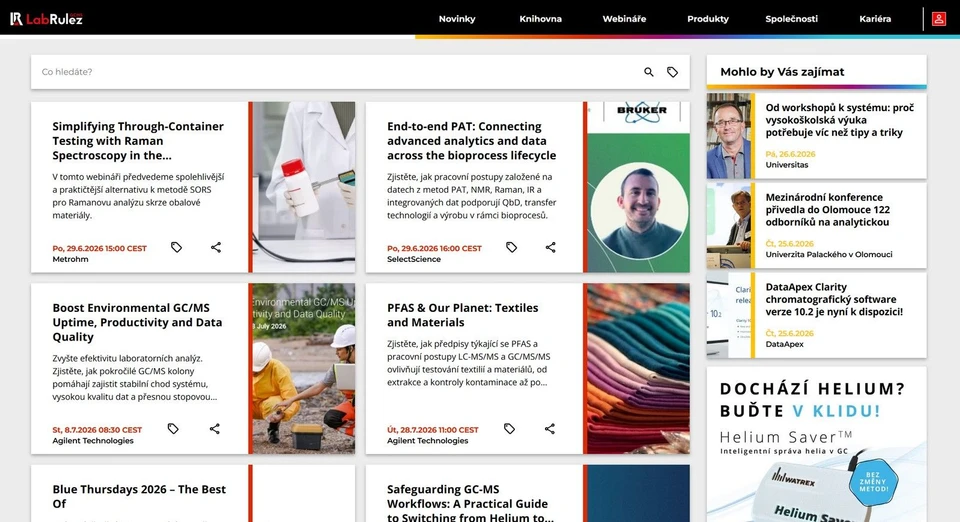Open 'End-to-end PAT' webinar title
960x522 pixels.
click(x=471, y=141)
